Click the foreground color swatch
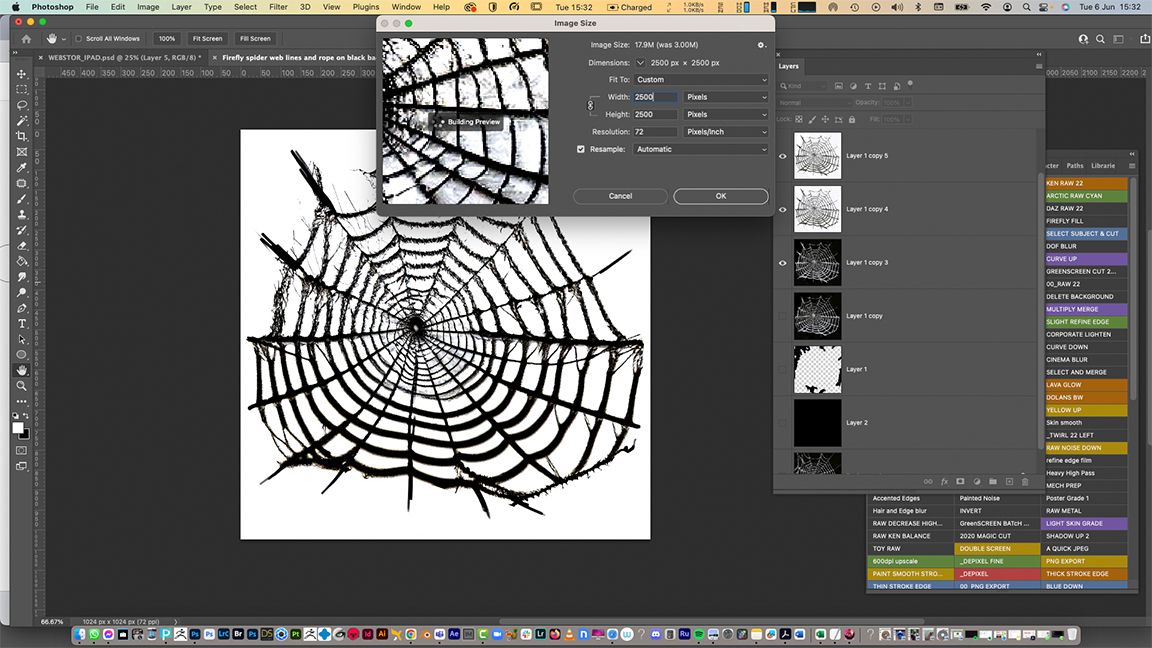This screenshot has height=648, width=1152. 17,426
